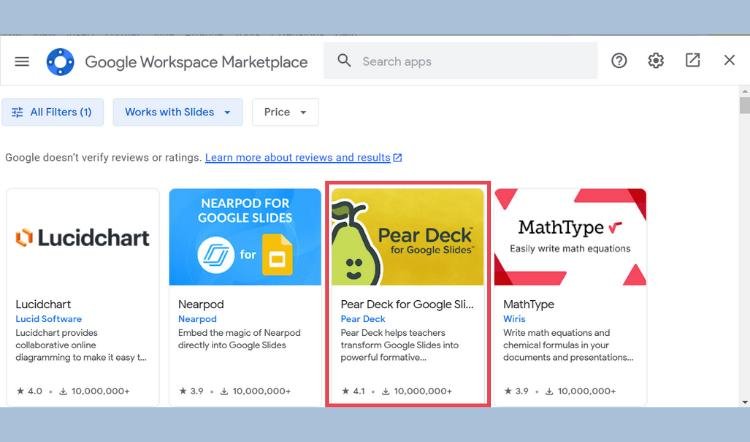Open the help question mark icon
The height and width of the screenshot is (442, 750).
[619, 61]
